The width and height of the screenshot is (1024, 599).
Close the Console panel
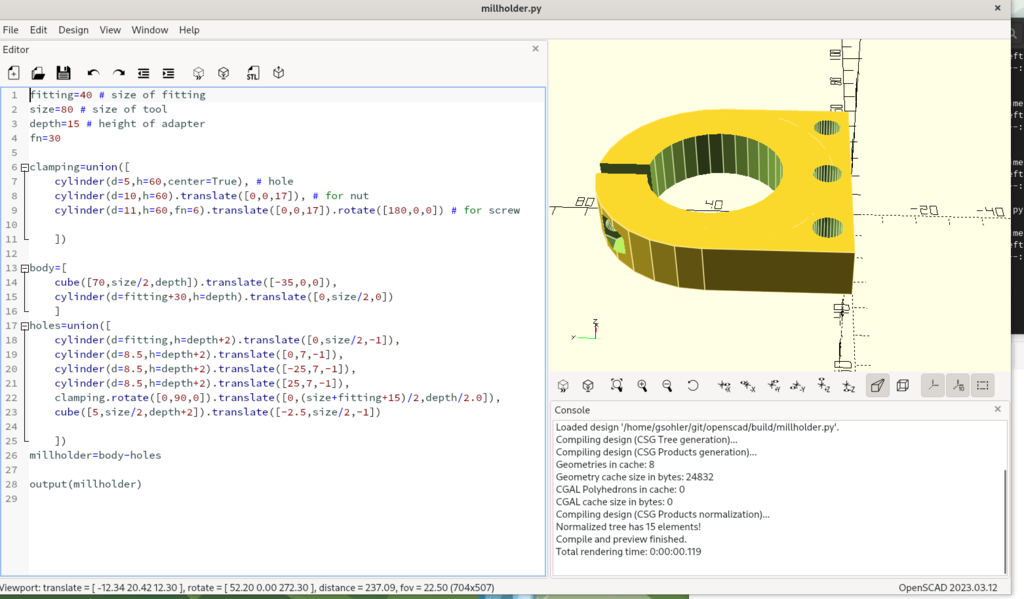997,409
